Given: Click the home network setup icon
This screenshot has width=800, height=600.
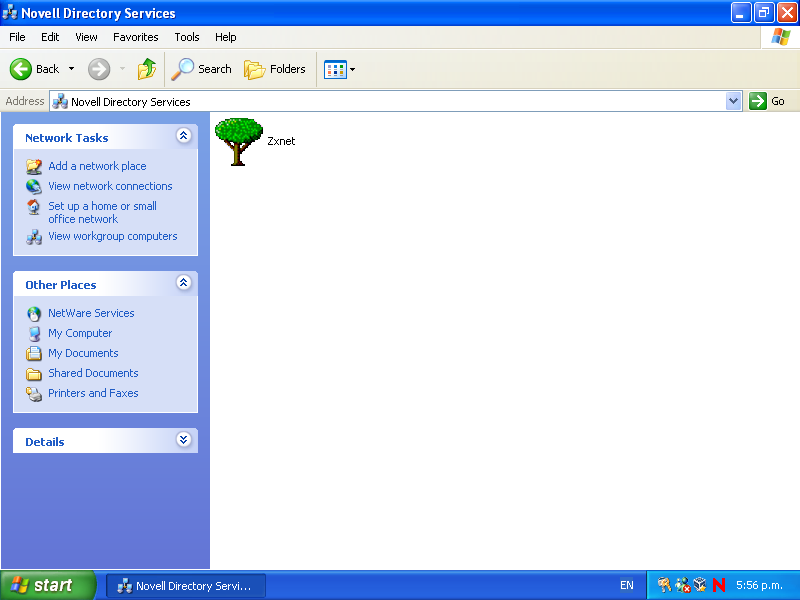Looking at the screenshot, I should click(34, 207).
